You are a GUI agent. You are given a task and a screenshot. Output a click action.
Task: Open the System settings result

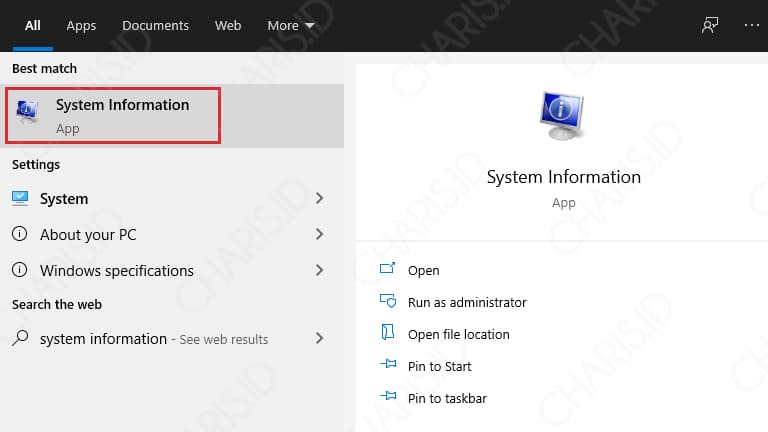pos(172,198)
